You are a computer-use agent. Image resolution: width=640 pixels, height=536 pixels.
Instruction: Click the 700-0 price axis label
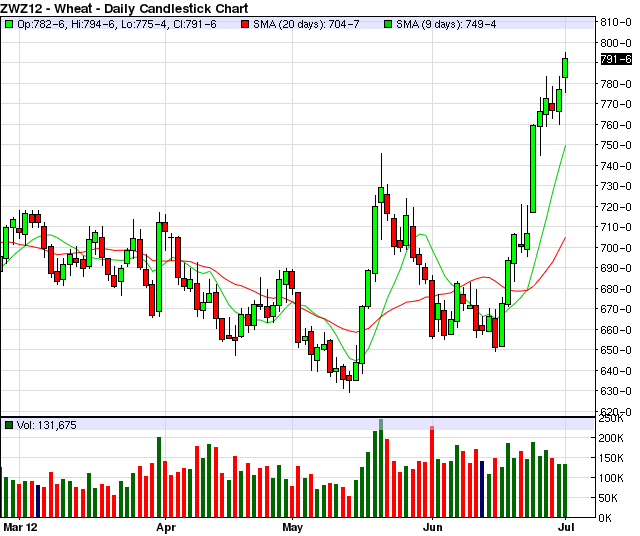616,248
